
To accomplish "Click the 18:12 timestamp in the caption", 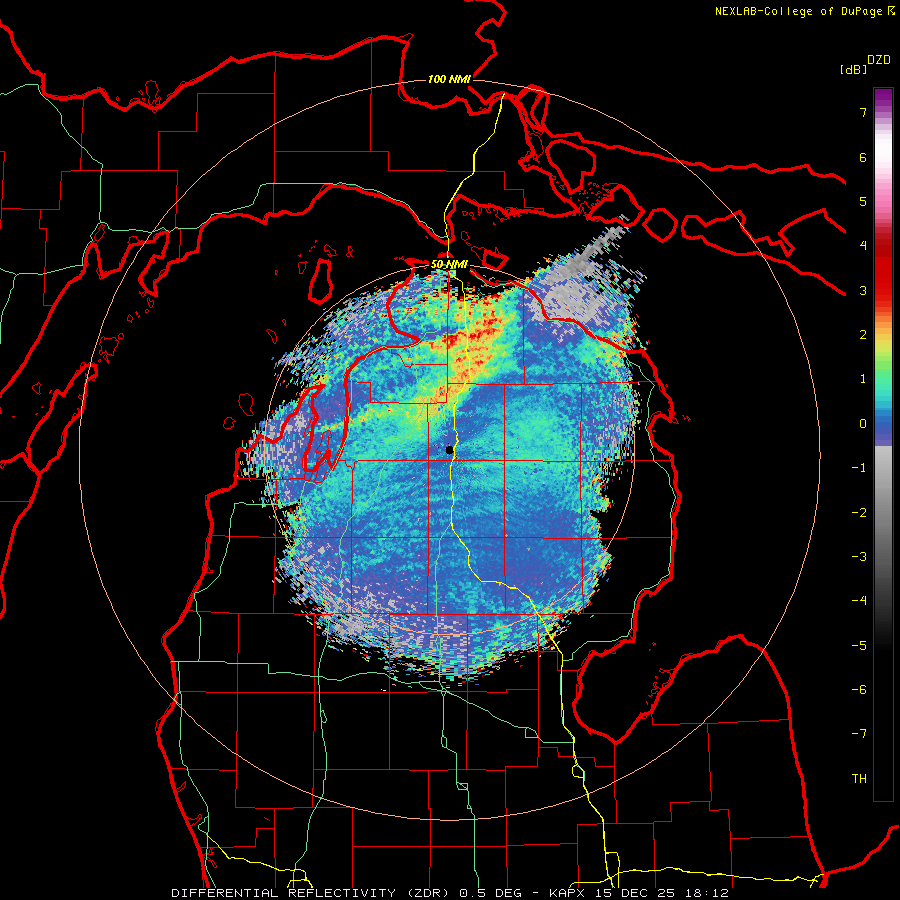I will click(709, 893).
